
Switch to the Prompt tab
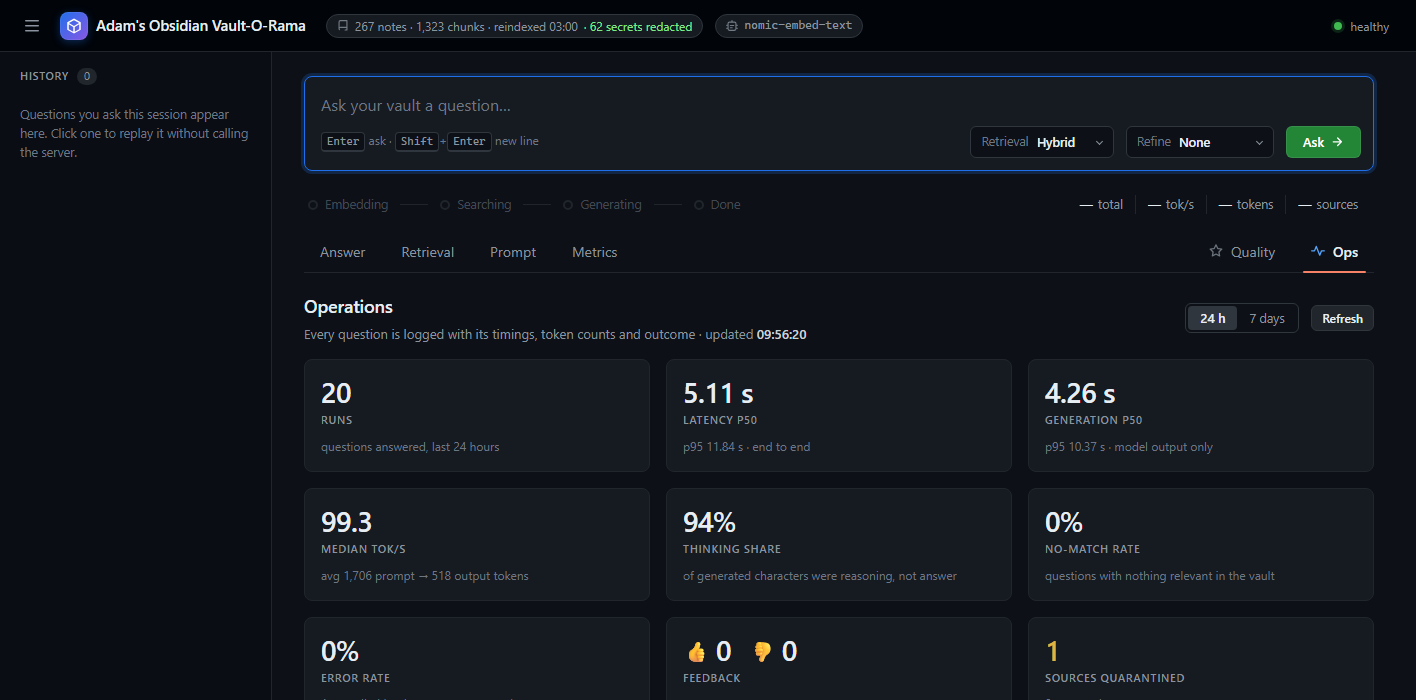(x=513, y=252)
